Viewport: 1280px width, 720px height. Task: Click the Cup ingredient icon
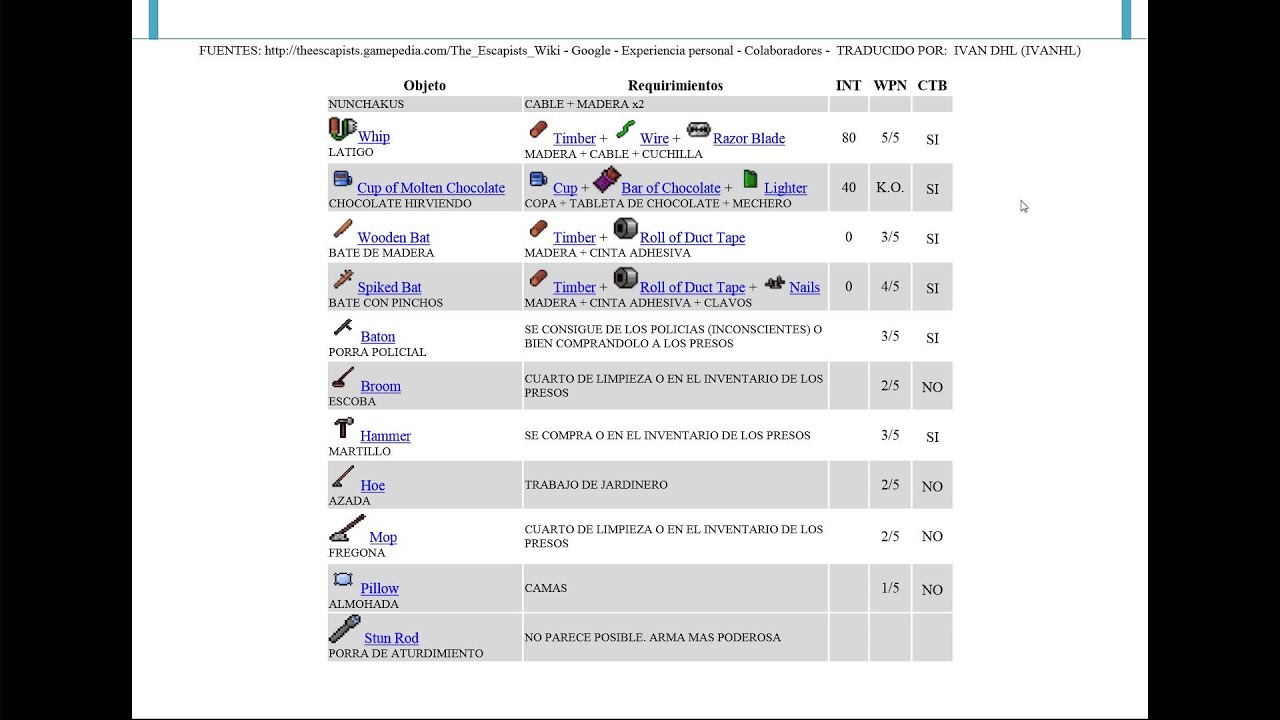coord(538,180)
